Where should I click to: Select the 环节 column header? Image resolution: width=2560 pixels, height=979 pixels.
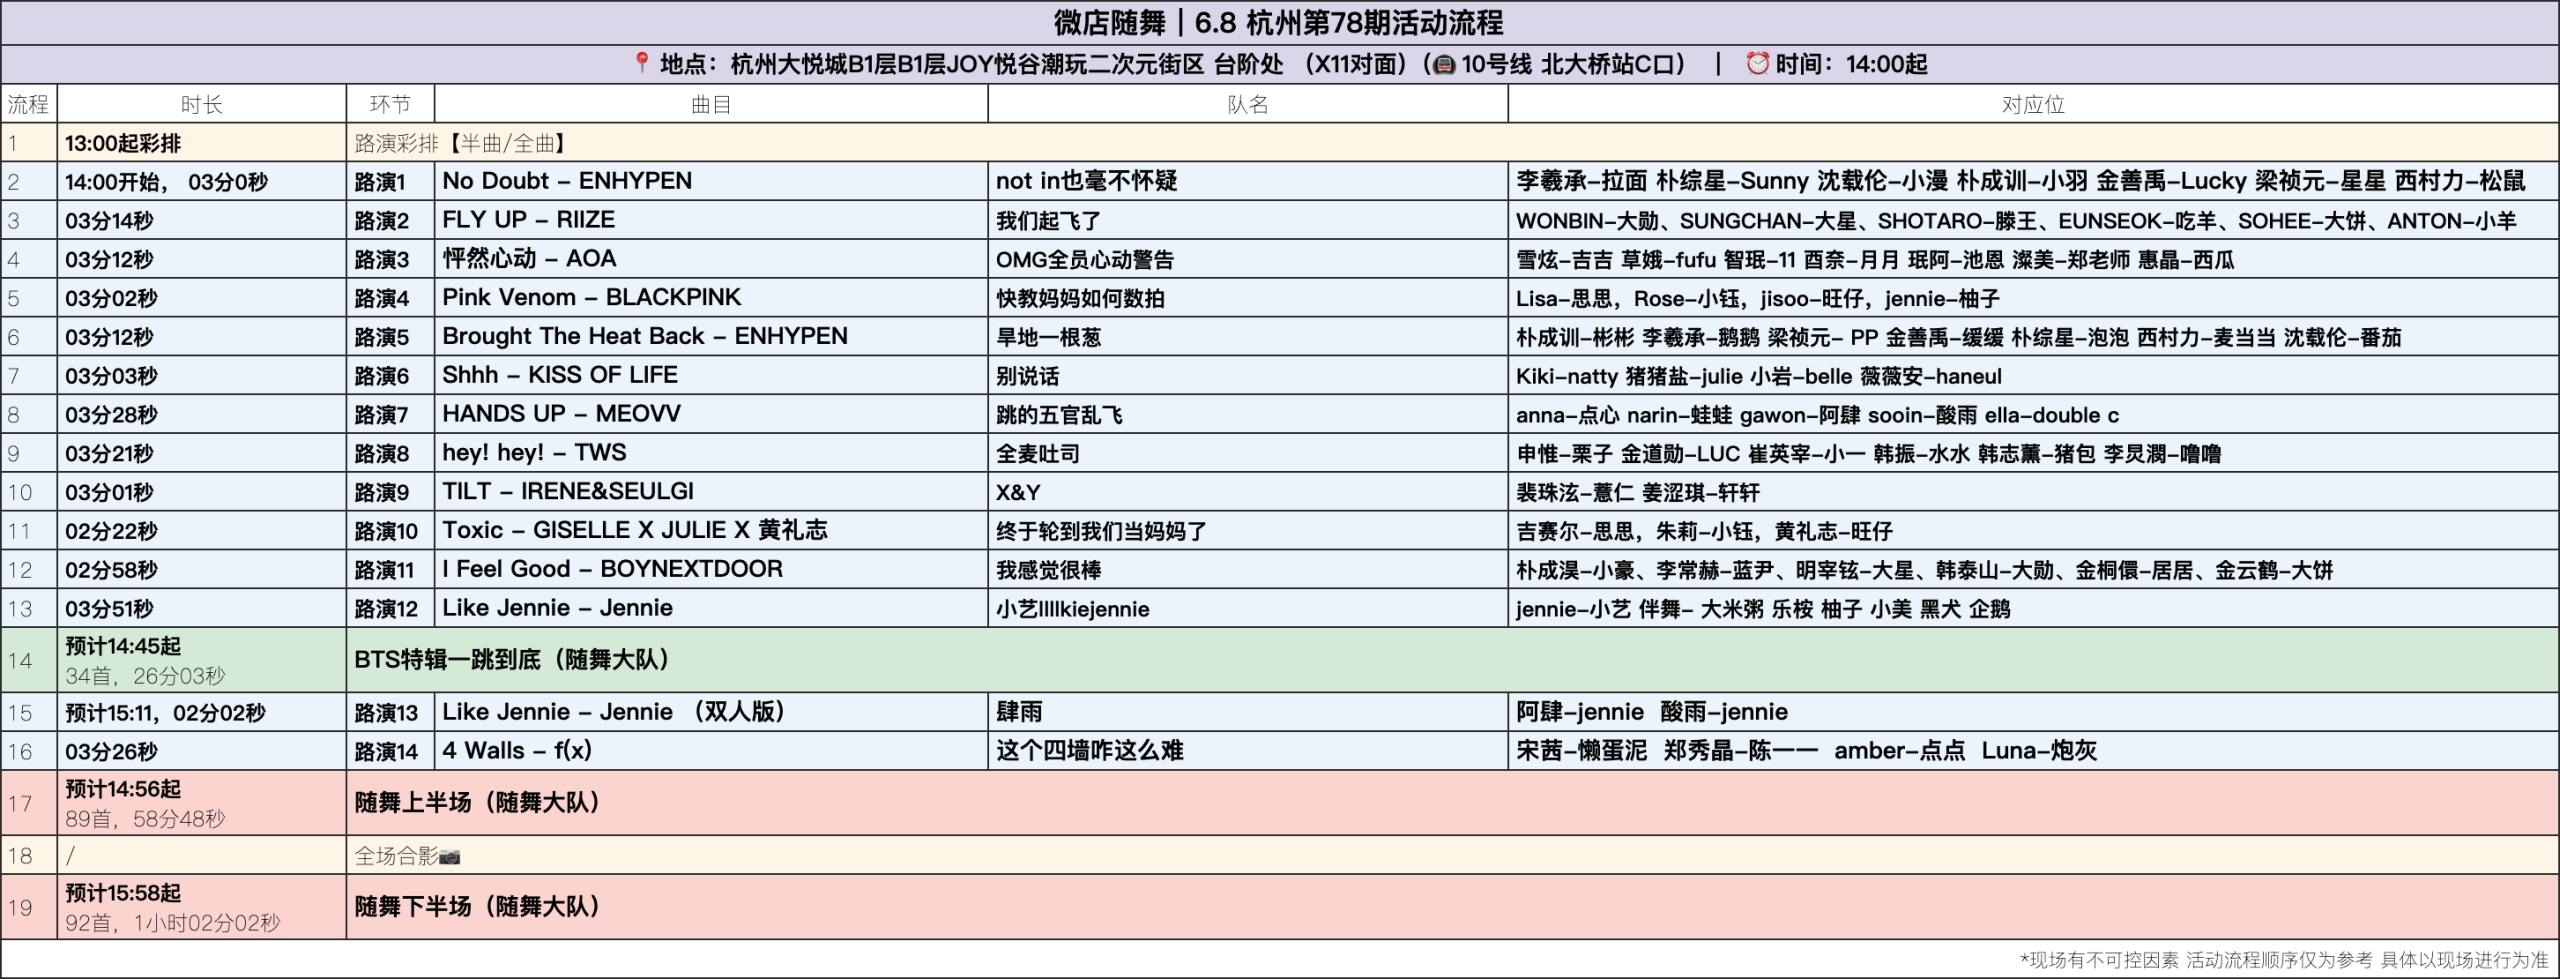pos(390,104)
